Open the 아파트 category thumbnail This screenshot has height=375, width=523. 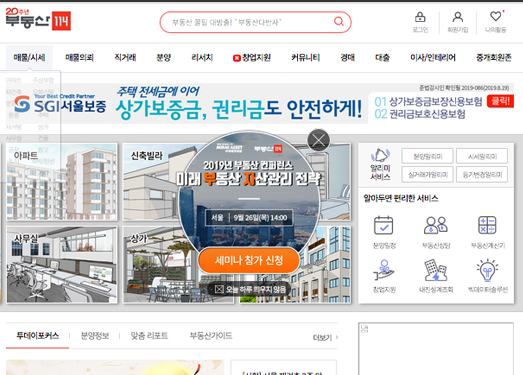62,182
